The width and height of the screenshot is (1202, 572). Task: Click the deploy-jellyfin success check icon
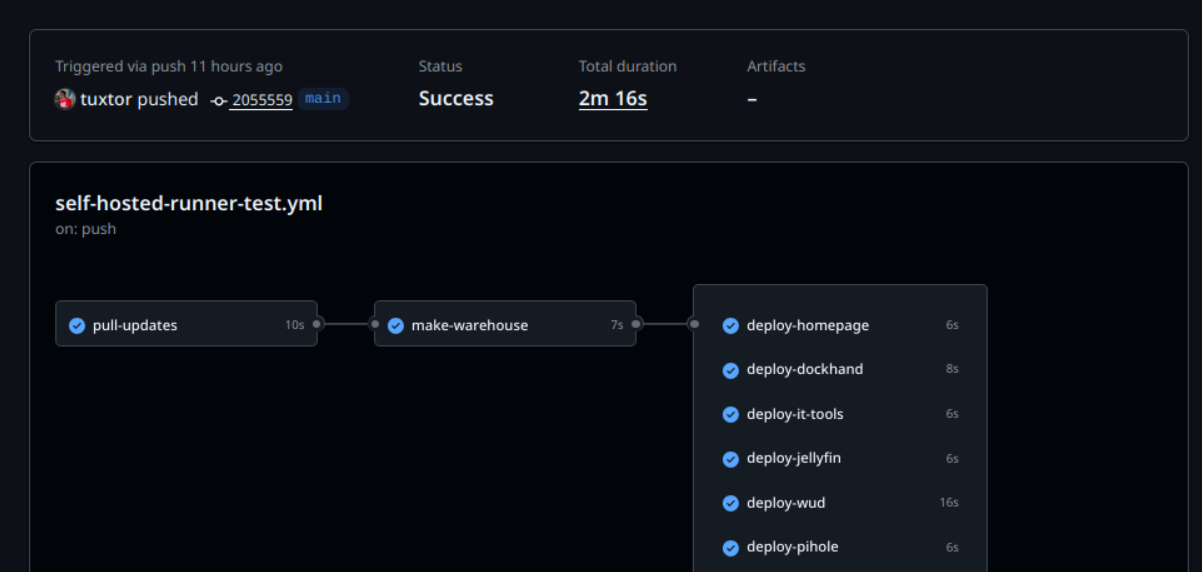click(x=730, y=459)
